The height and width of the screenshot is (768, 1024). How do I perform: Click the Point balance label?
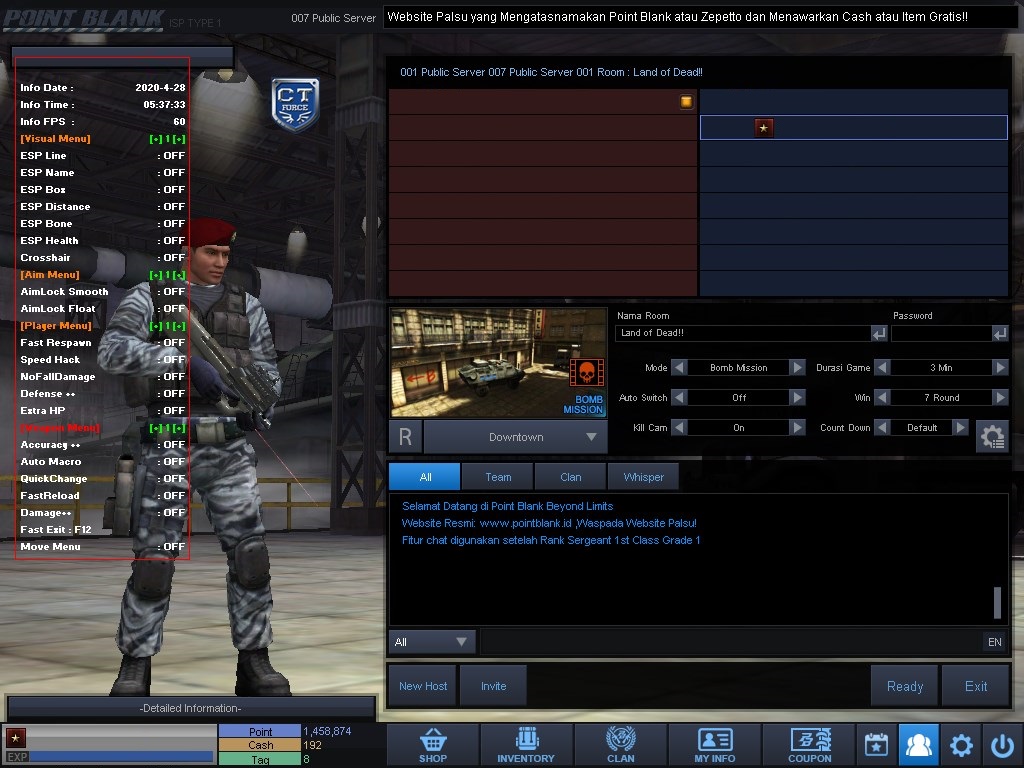(260, 731)
